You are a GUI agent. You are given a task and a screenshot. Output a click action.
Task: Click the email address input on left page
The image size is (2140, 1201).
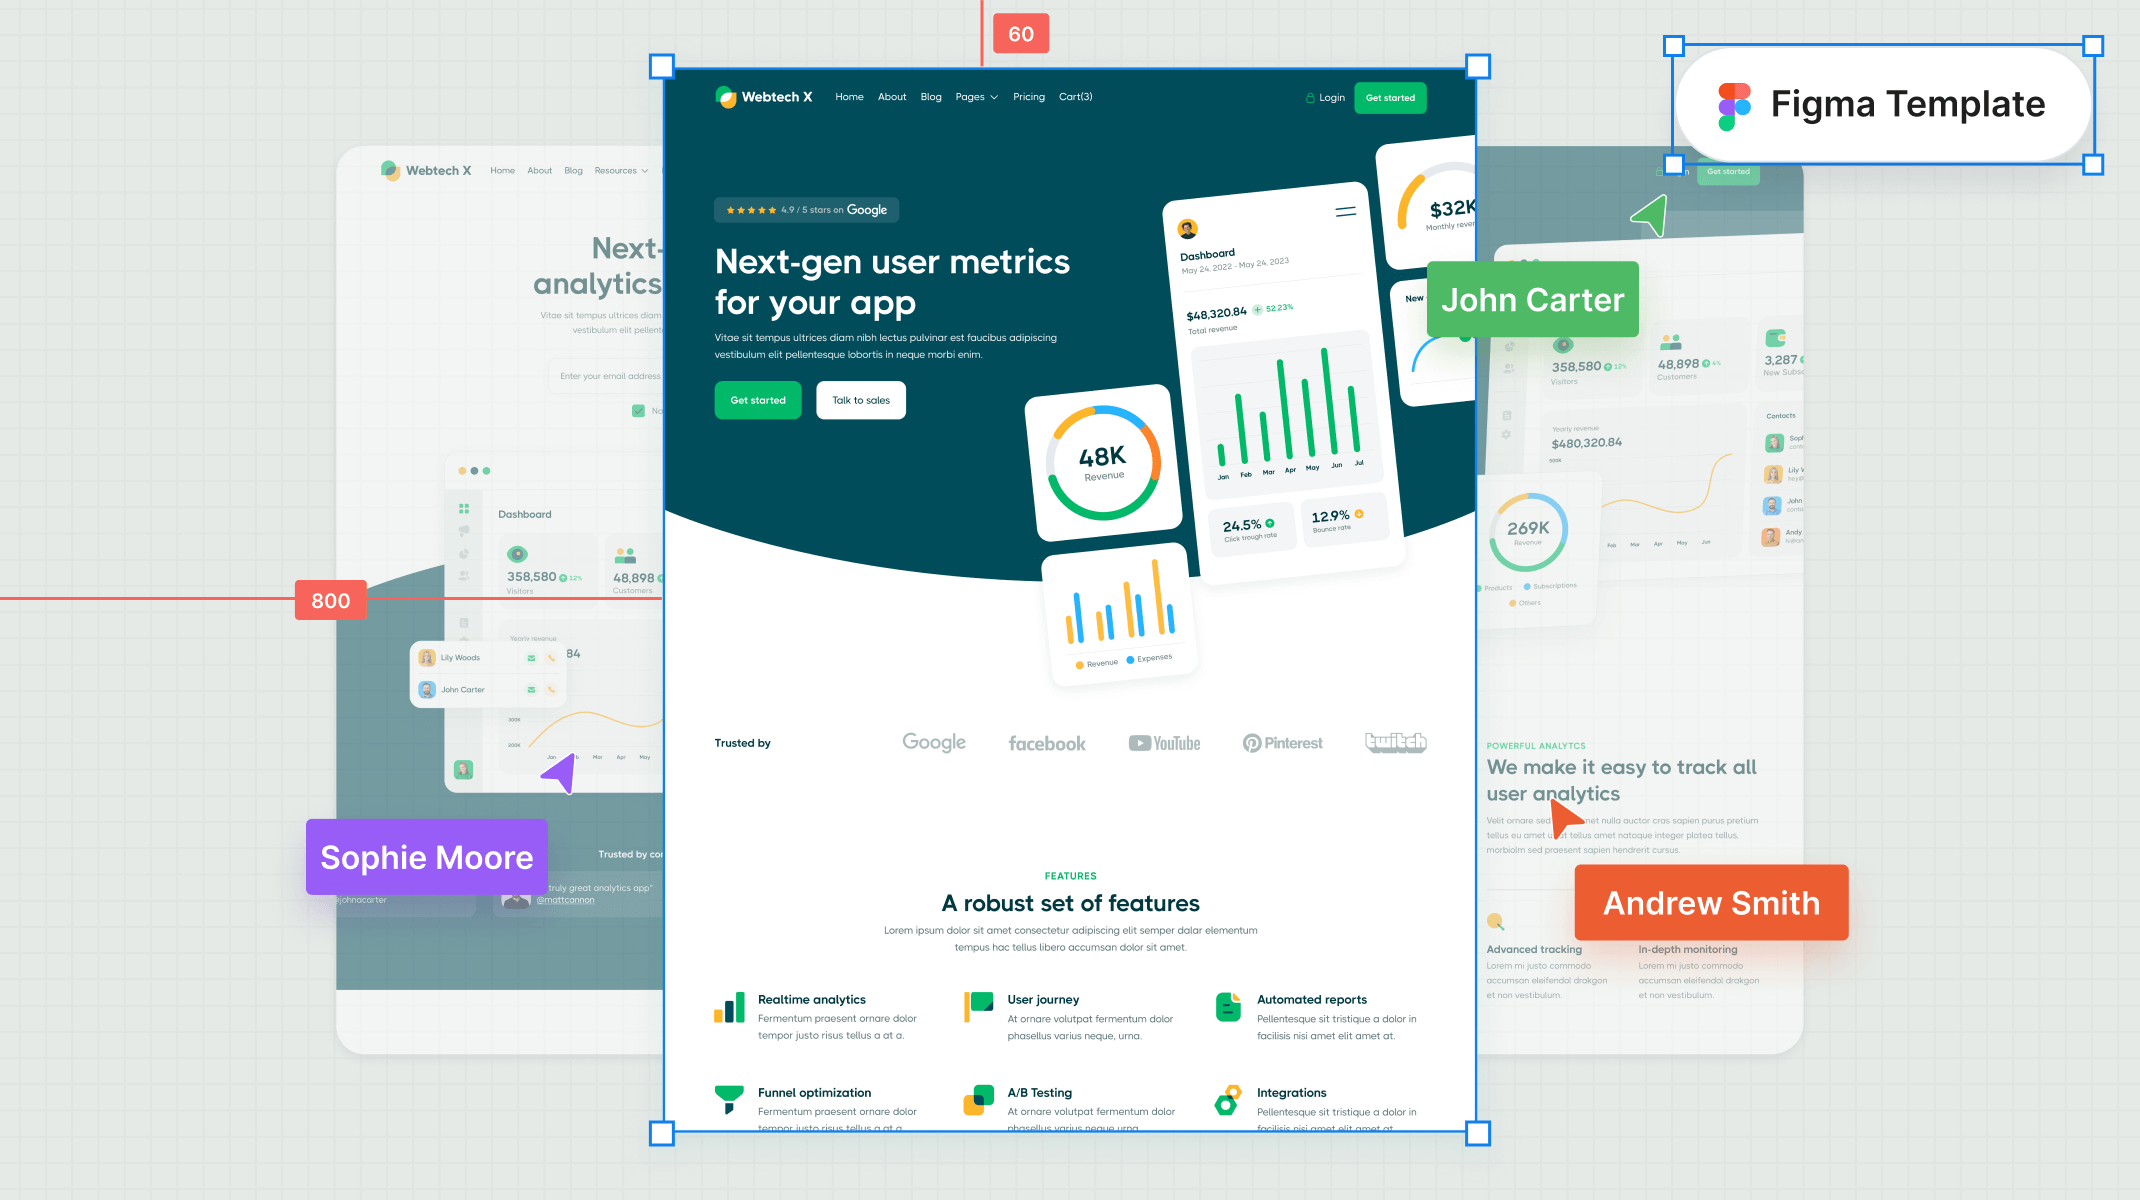click(x=606, y=376)
